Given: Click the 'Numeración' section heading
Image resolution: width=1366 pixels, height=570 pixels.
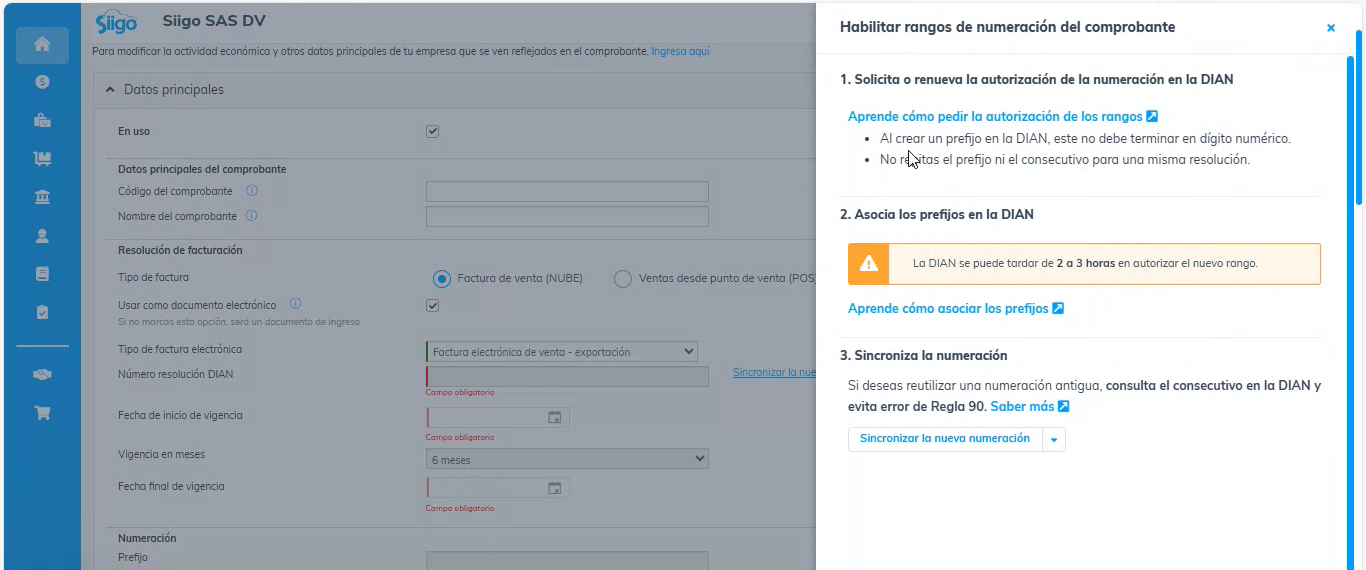Looking at the screenshot, I should [147, 538].
